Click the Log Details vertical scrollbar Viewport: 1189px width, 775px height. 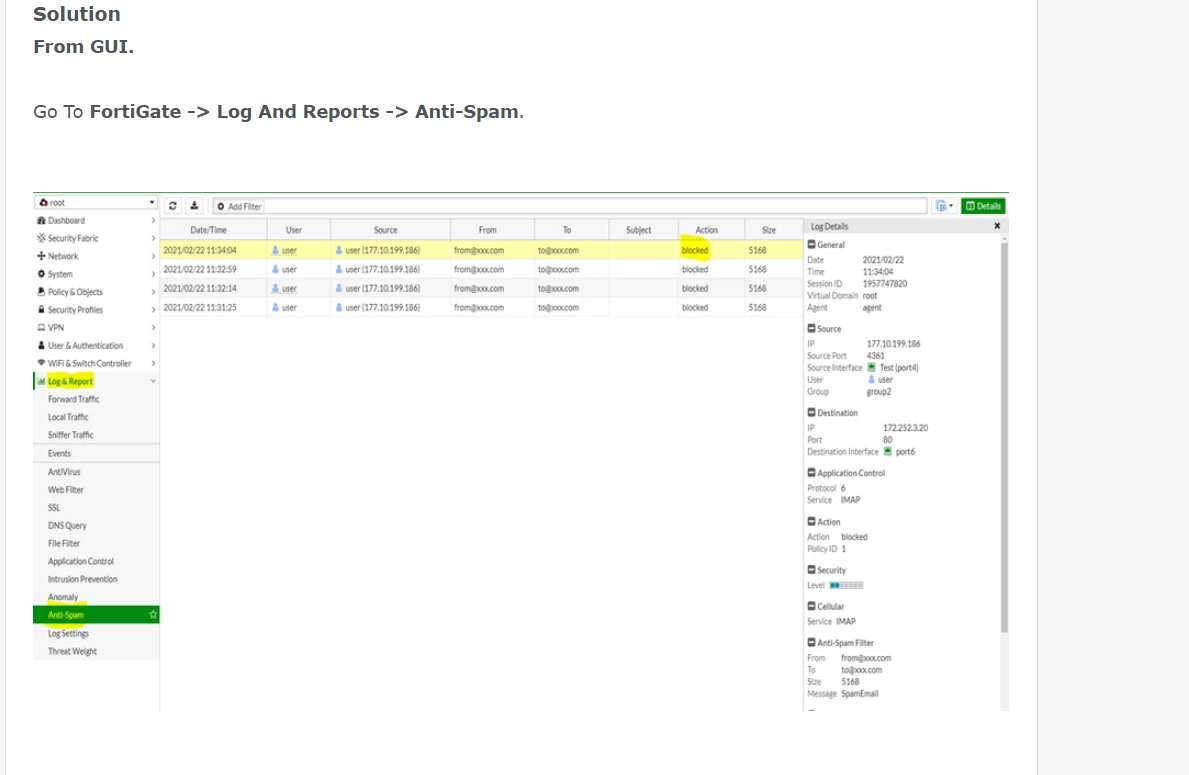[1004, 437]
